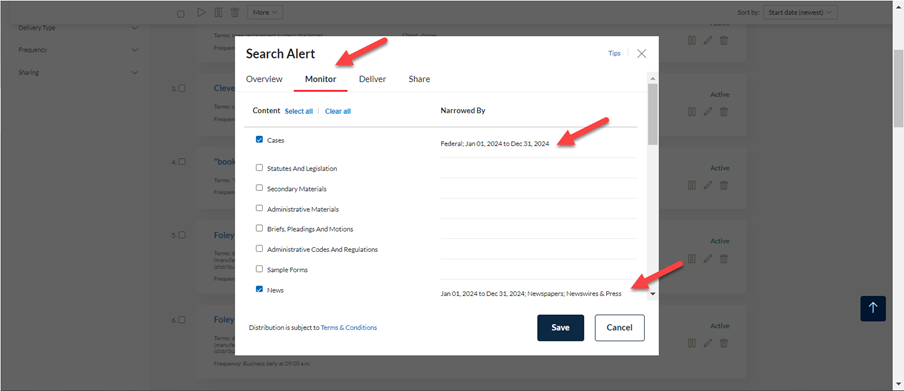Check the Sample Forms checkbox
Viewport: 904px width, 391px height.
(259, 269)
